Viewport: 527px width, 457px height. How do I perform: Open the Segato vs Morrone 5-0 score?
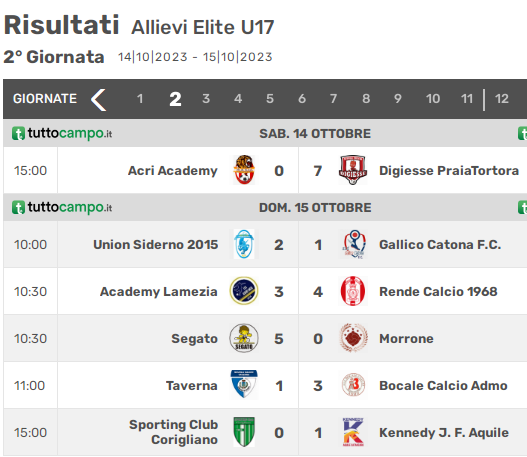pyautogui.click(x=298, y=338)
